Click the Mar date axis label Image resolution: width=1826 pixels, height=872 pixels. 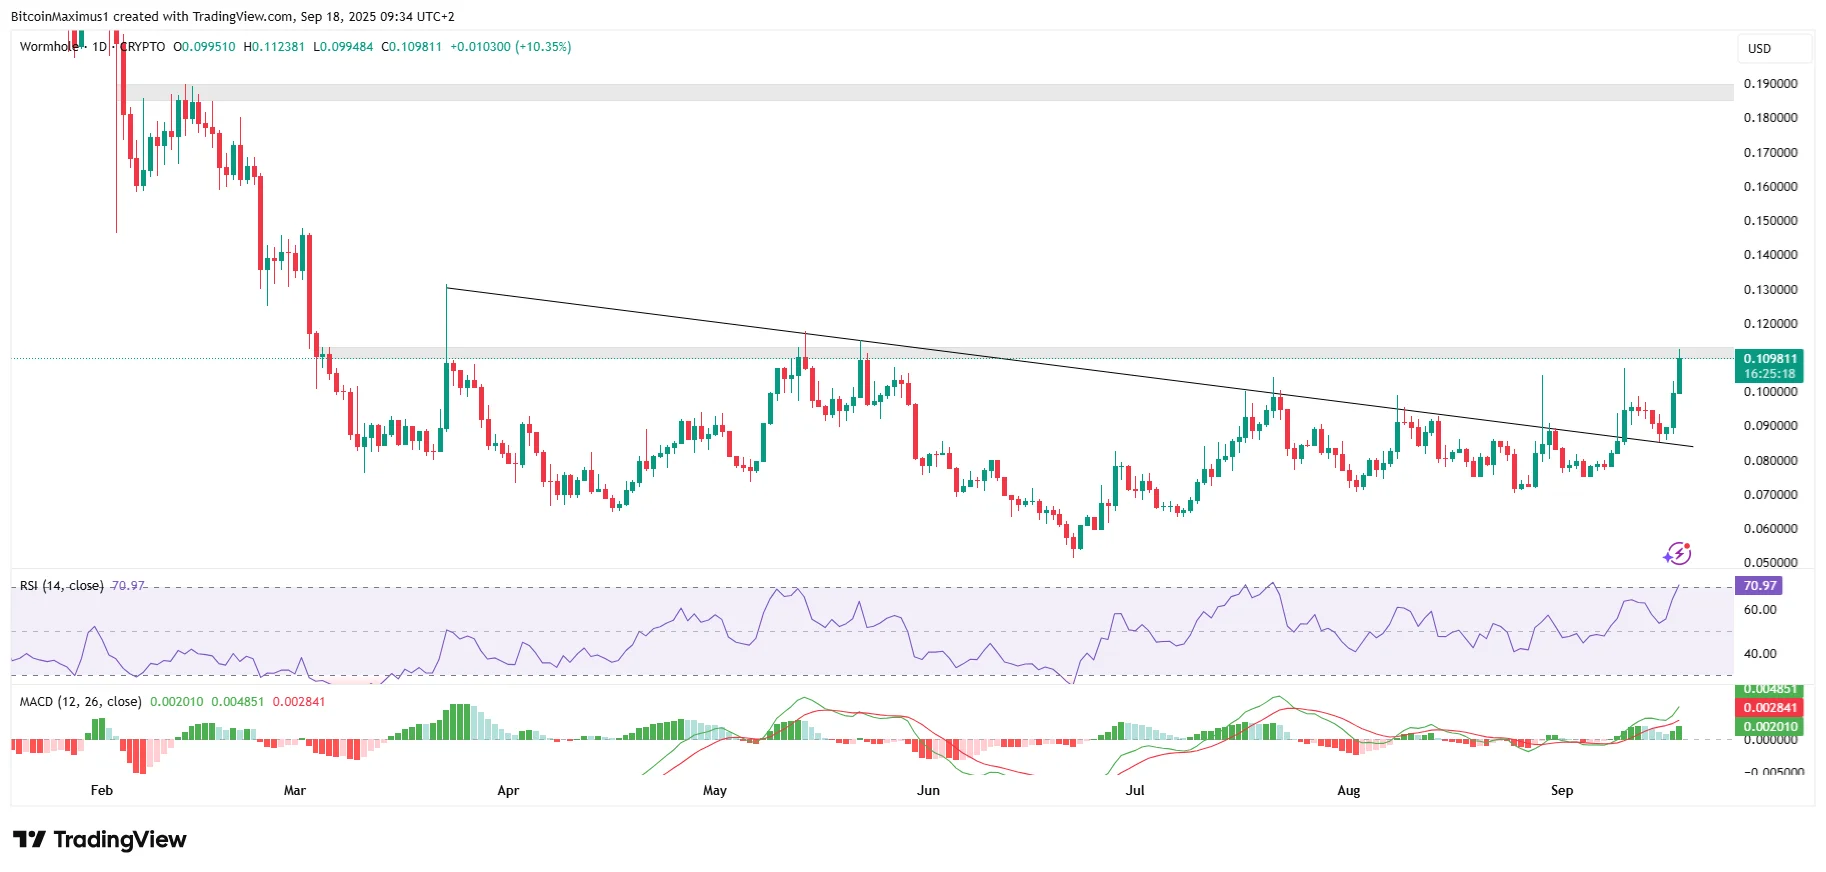click(295, 791)
